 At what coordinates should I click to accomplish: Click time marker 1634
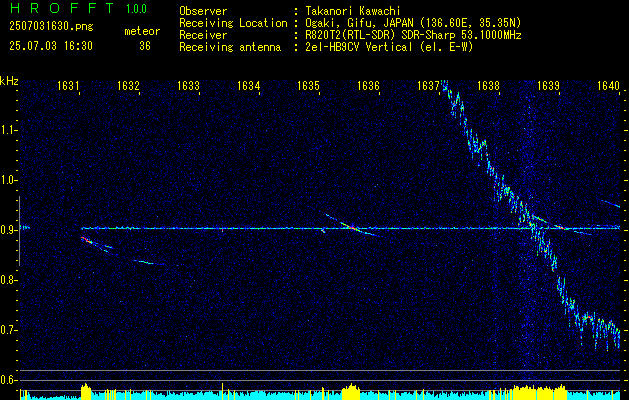(248, 85)
